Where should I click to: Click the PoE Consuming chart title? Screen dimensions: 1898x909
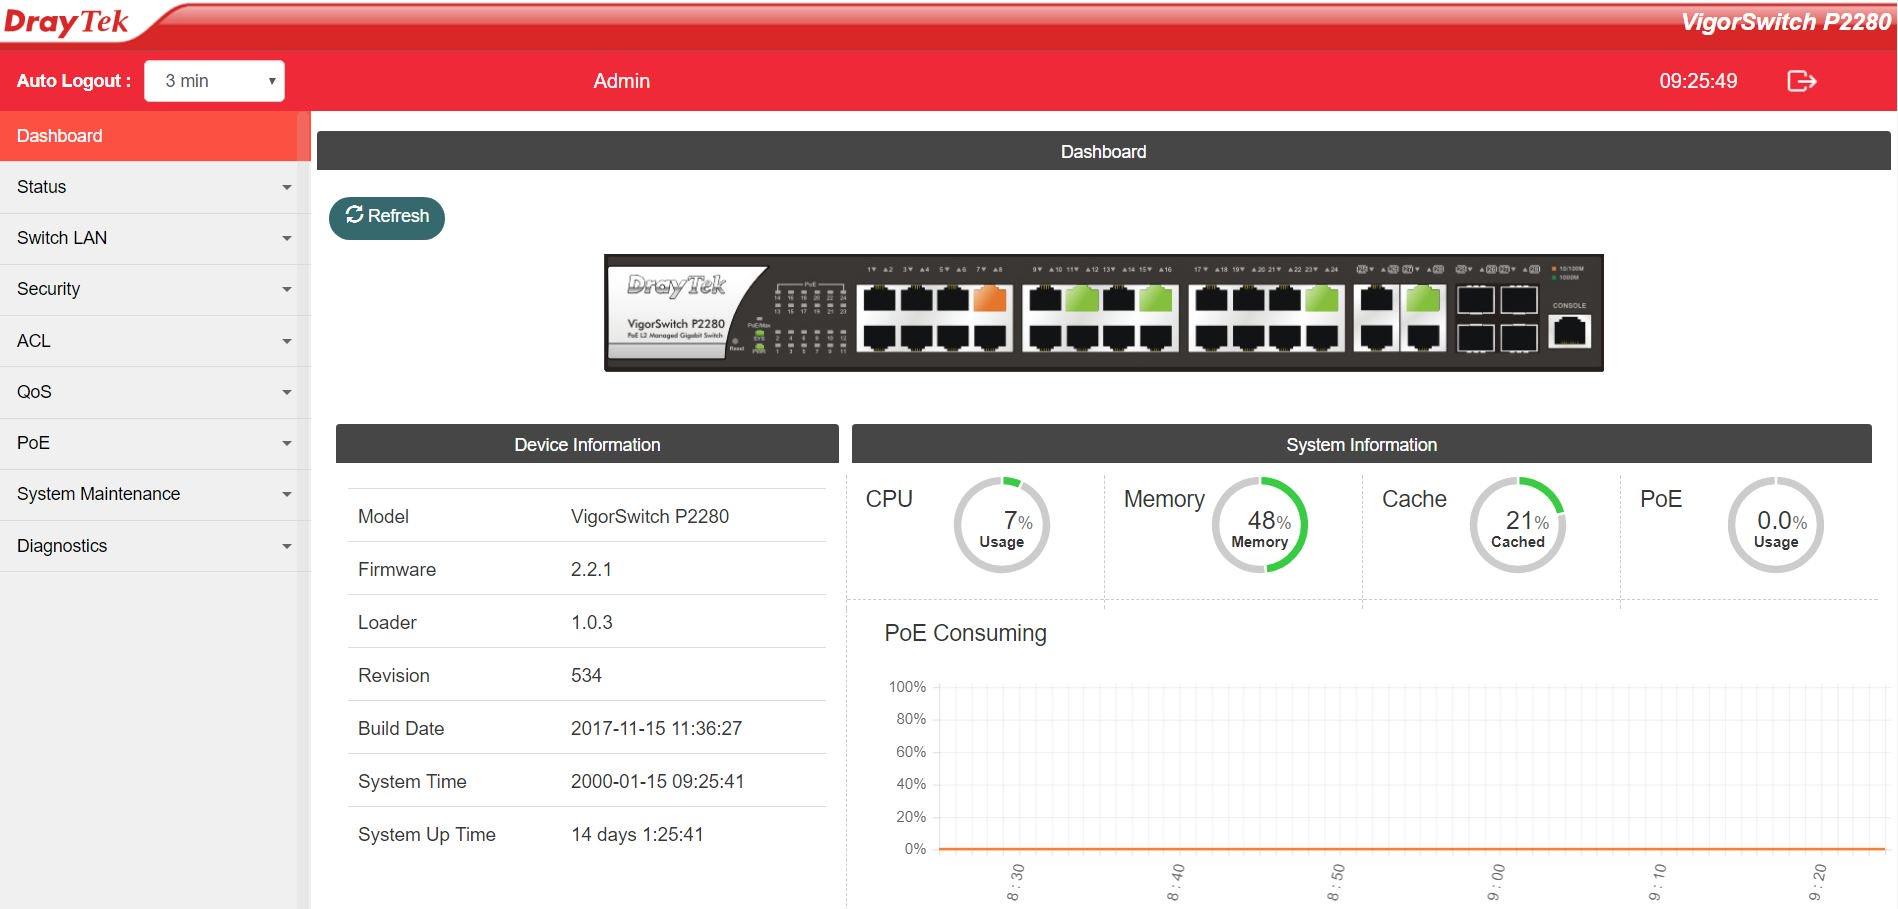click(965, 633)
